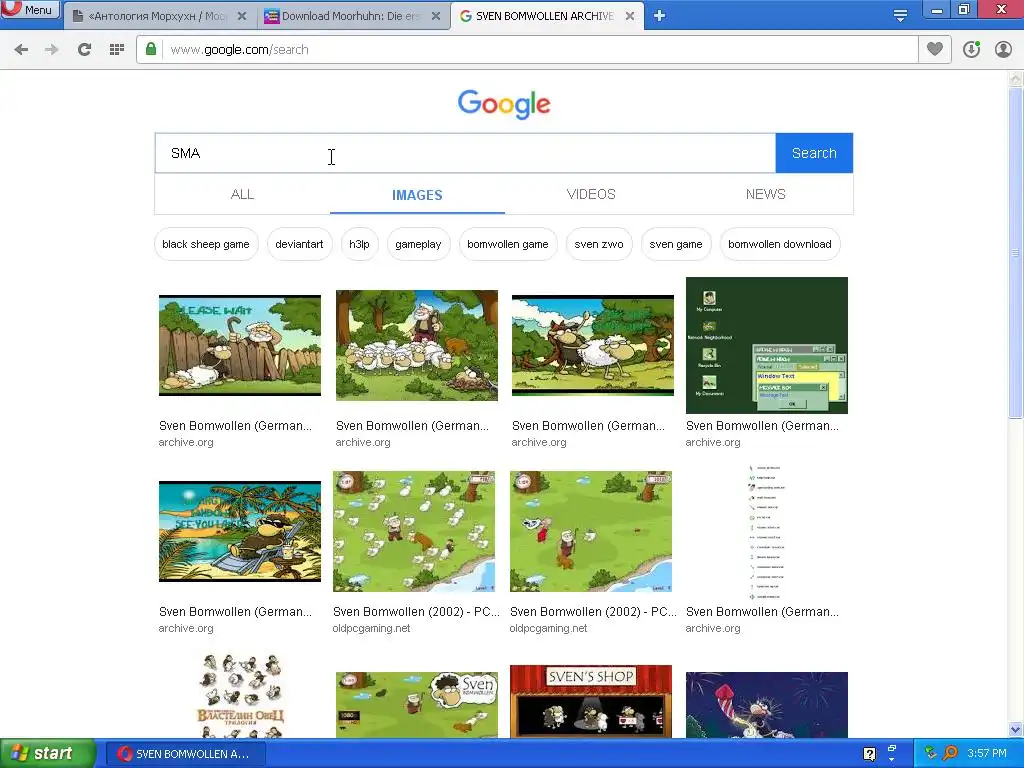1024x768 pixels.
Task: Open shepherd with flock of sheep image
Action: point(417,345)
